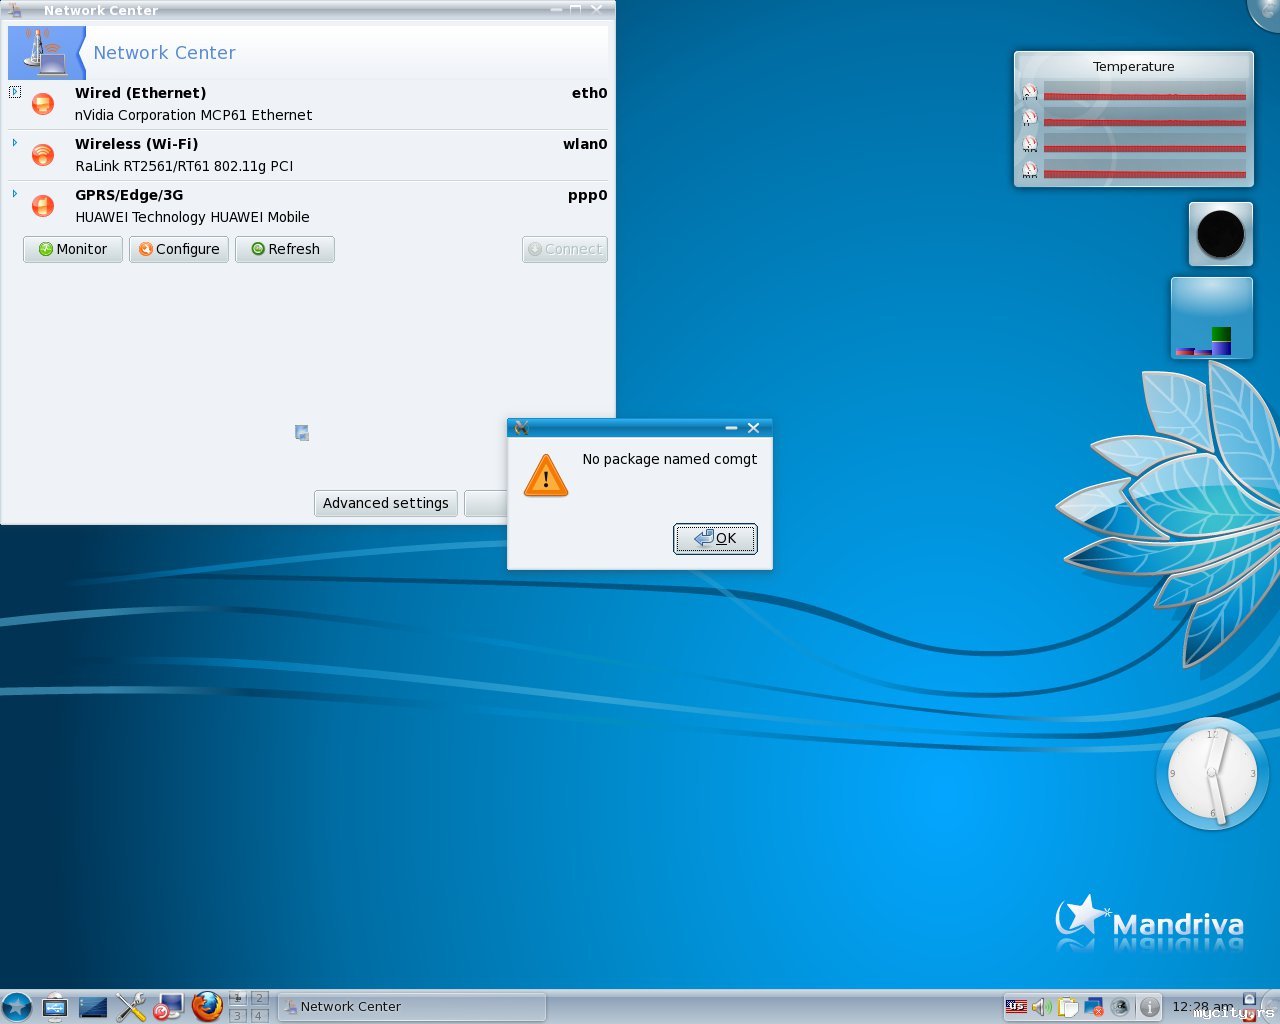Click the 'HUAWEI Technology HUAWEI Mobile' text
Viewport: 1280px width, 1024px height.
[x=192, y=217]
